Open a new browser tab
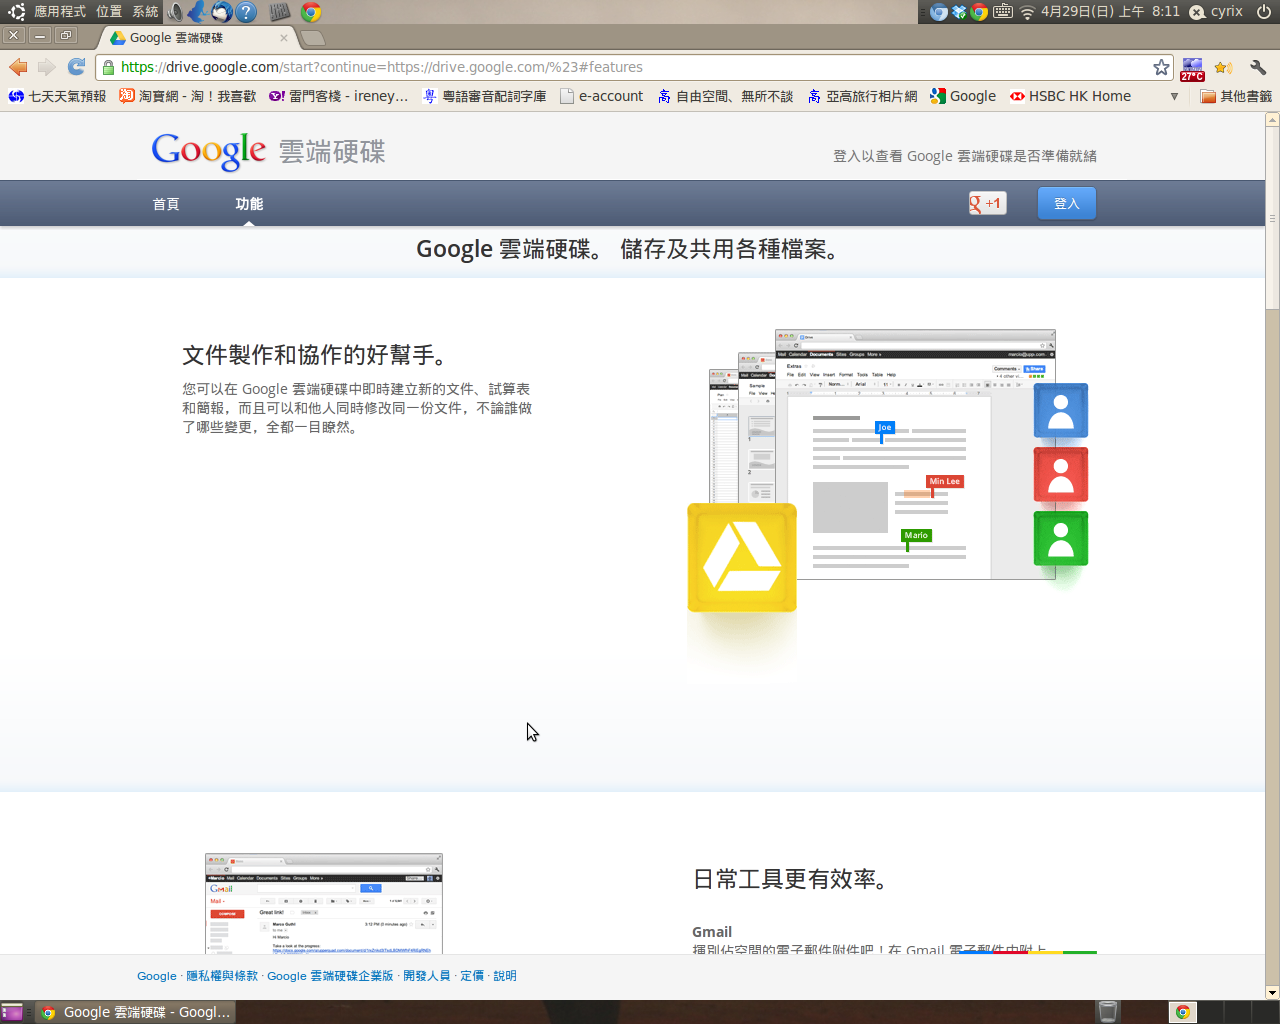The width and height of the screenshot is (1280, 1024). click(313, 38)
